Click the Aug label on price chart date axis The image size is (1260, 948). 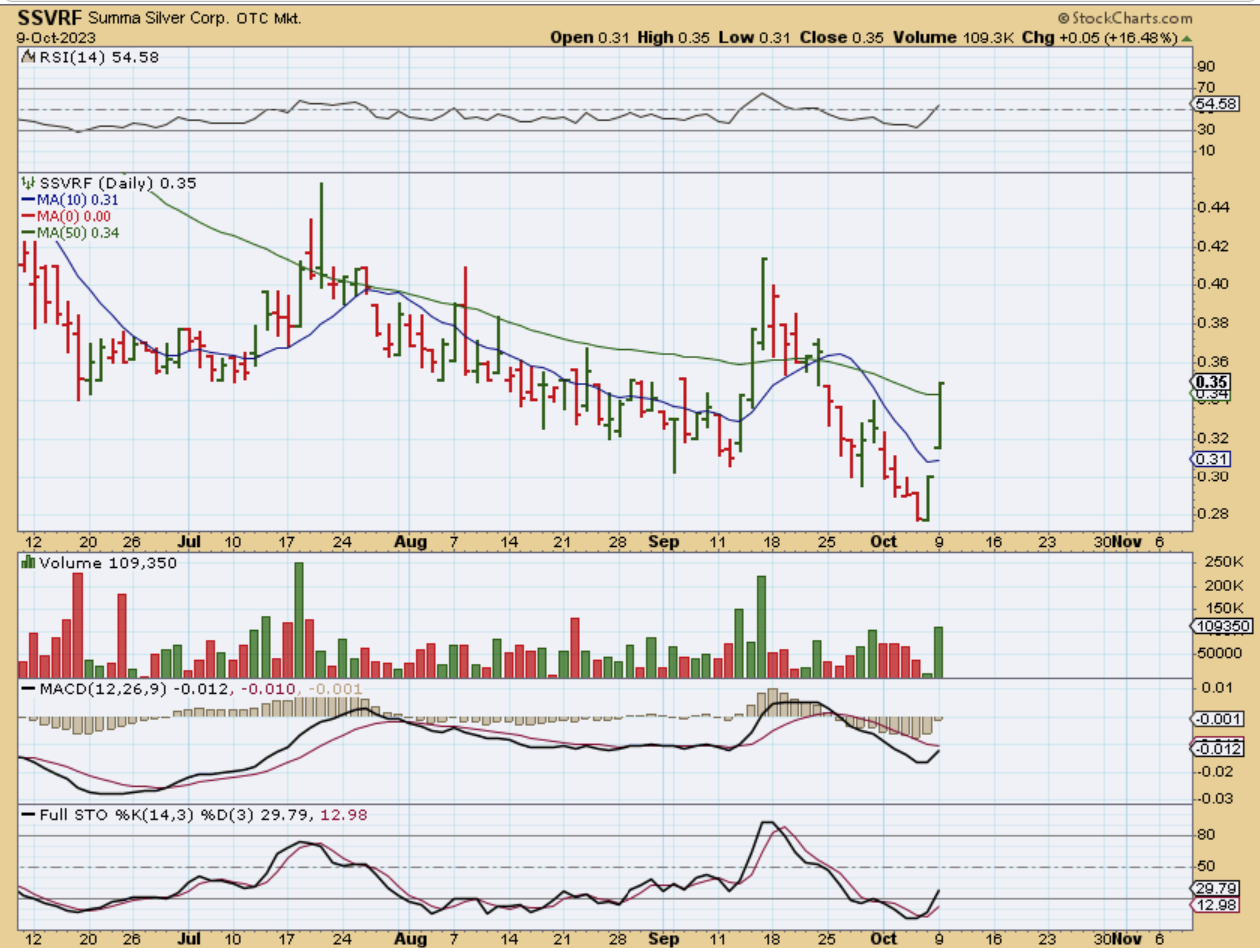pos(410,542)
